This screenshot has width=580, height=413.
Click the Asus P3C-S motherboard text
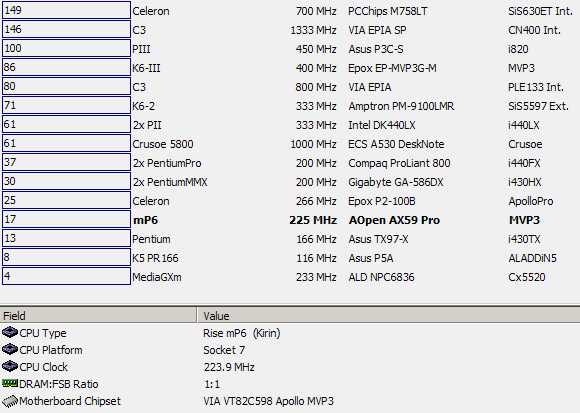point(376,49)
